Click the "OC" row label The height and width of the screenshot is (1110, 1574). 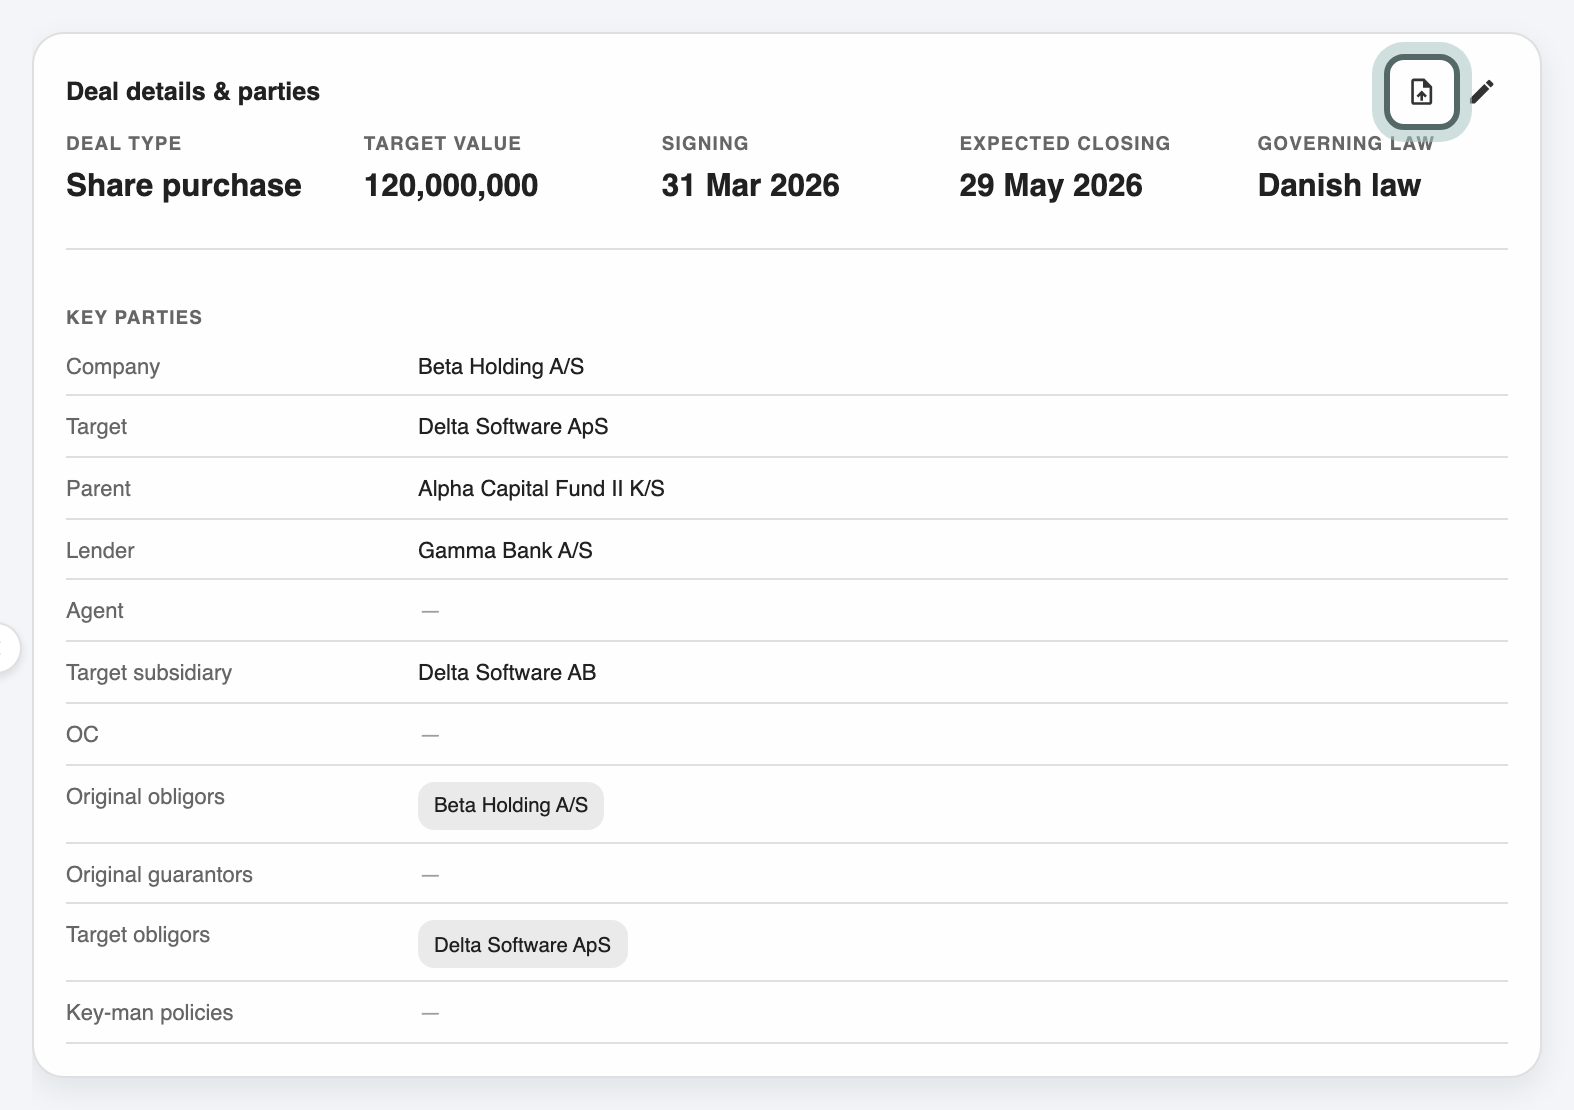tap(82, 735)
